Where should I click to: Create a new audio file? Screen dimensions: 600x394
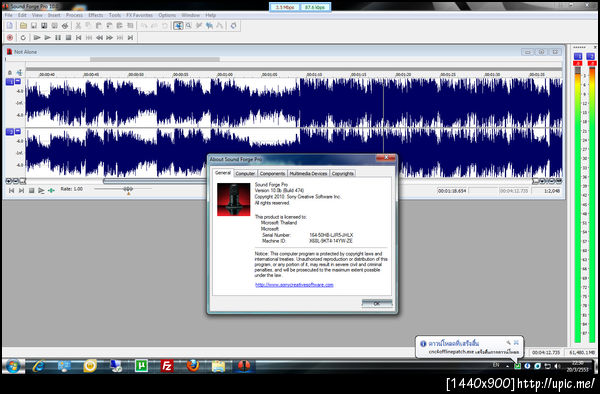[x=10, y=26]
